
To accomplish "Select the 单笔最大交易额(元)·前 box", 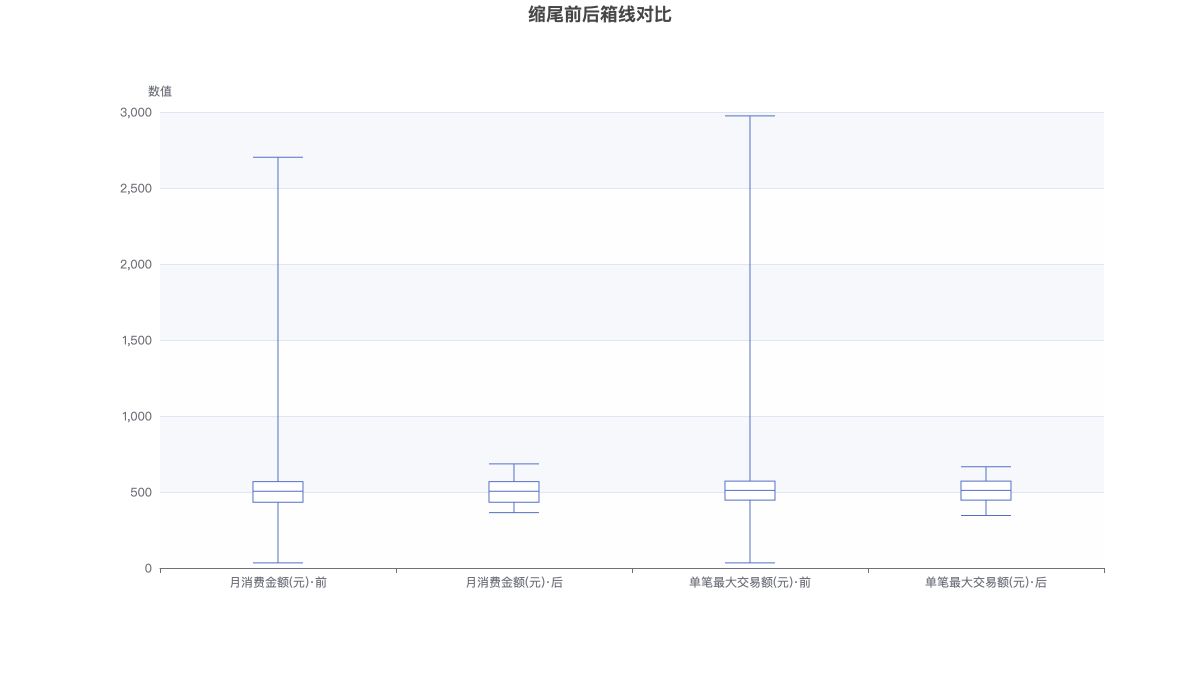I will point(750,491).
